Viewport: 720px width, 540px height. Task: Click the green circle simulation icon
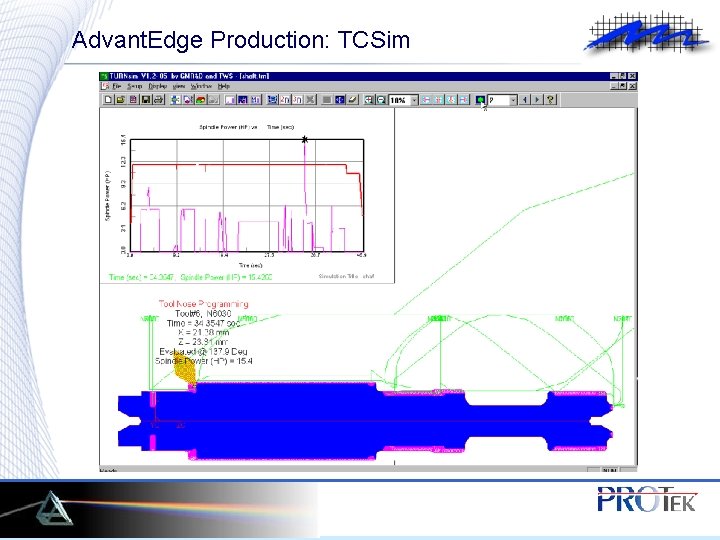pyautogui.click(x=481, y=100)
